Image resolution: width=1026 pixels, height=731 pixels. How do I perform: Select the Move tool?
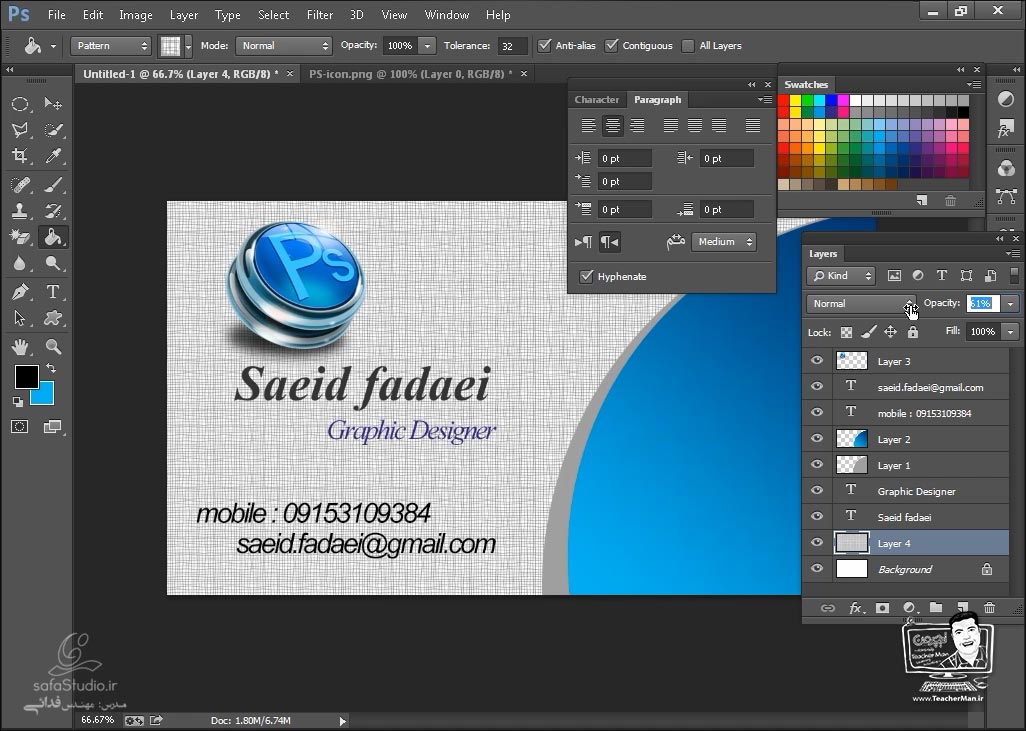[x=53, y=103]
